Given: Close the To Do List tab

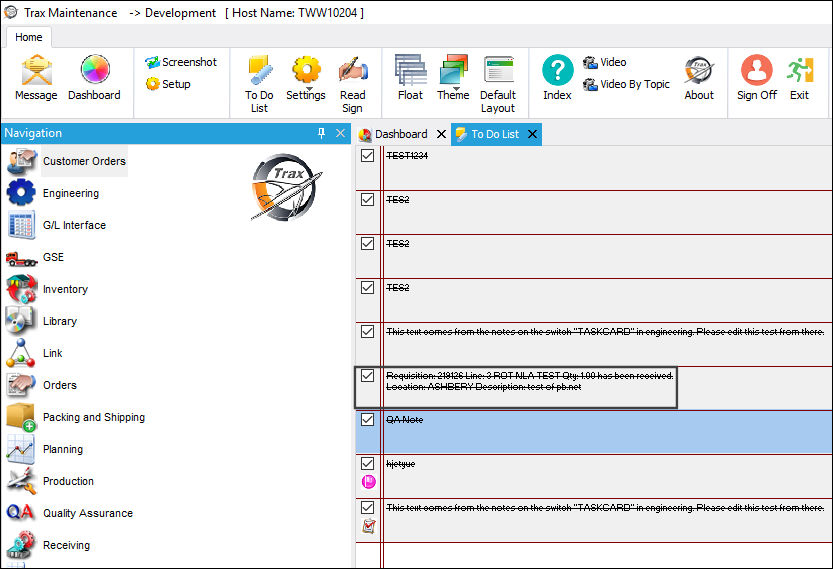Looking at the screenshot, I should tap(532, 134).
